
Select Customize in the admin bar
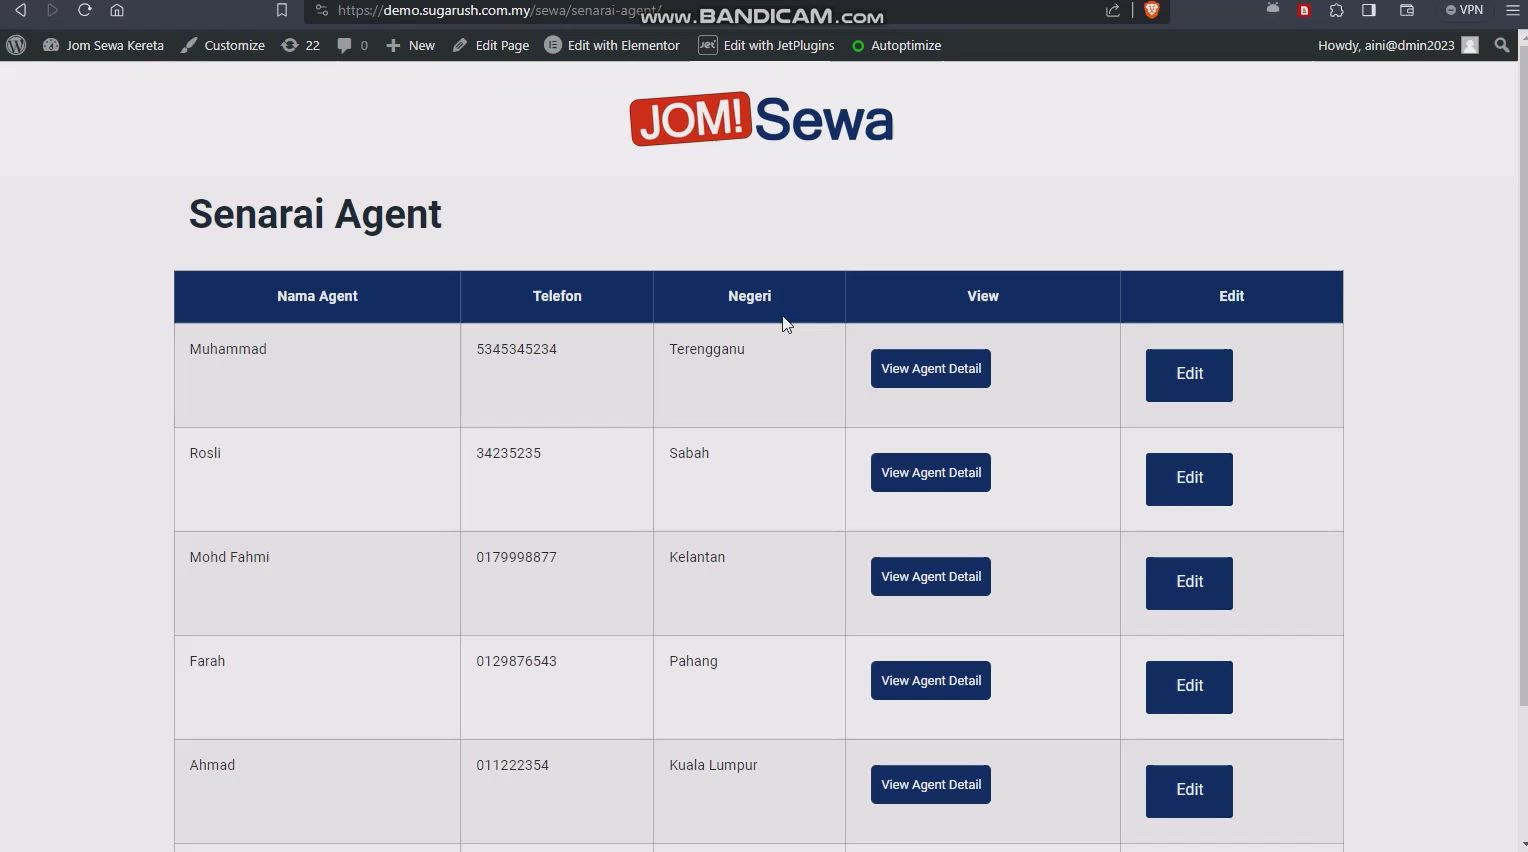[223, 46]
